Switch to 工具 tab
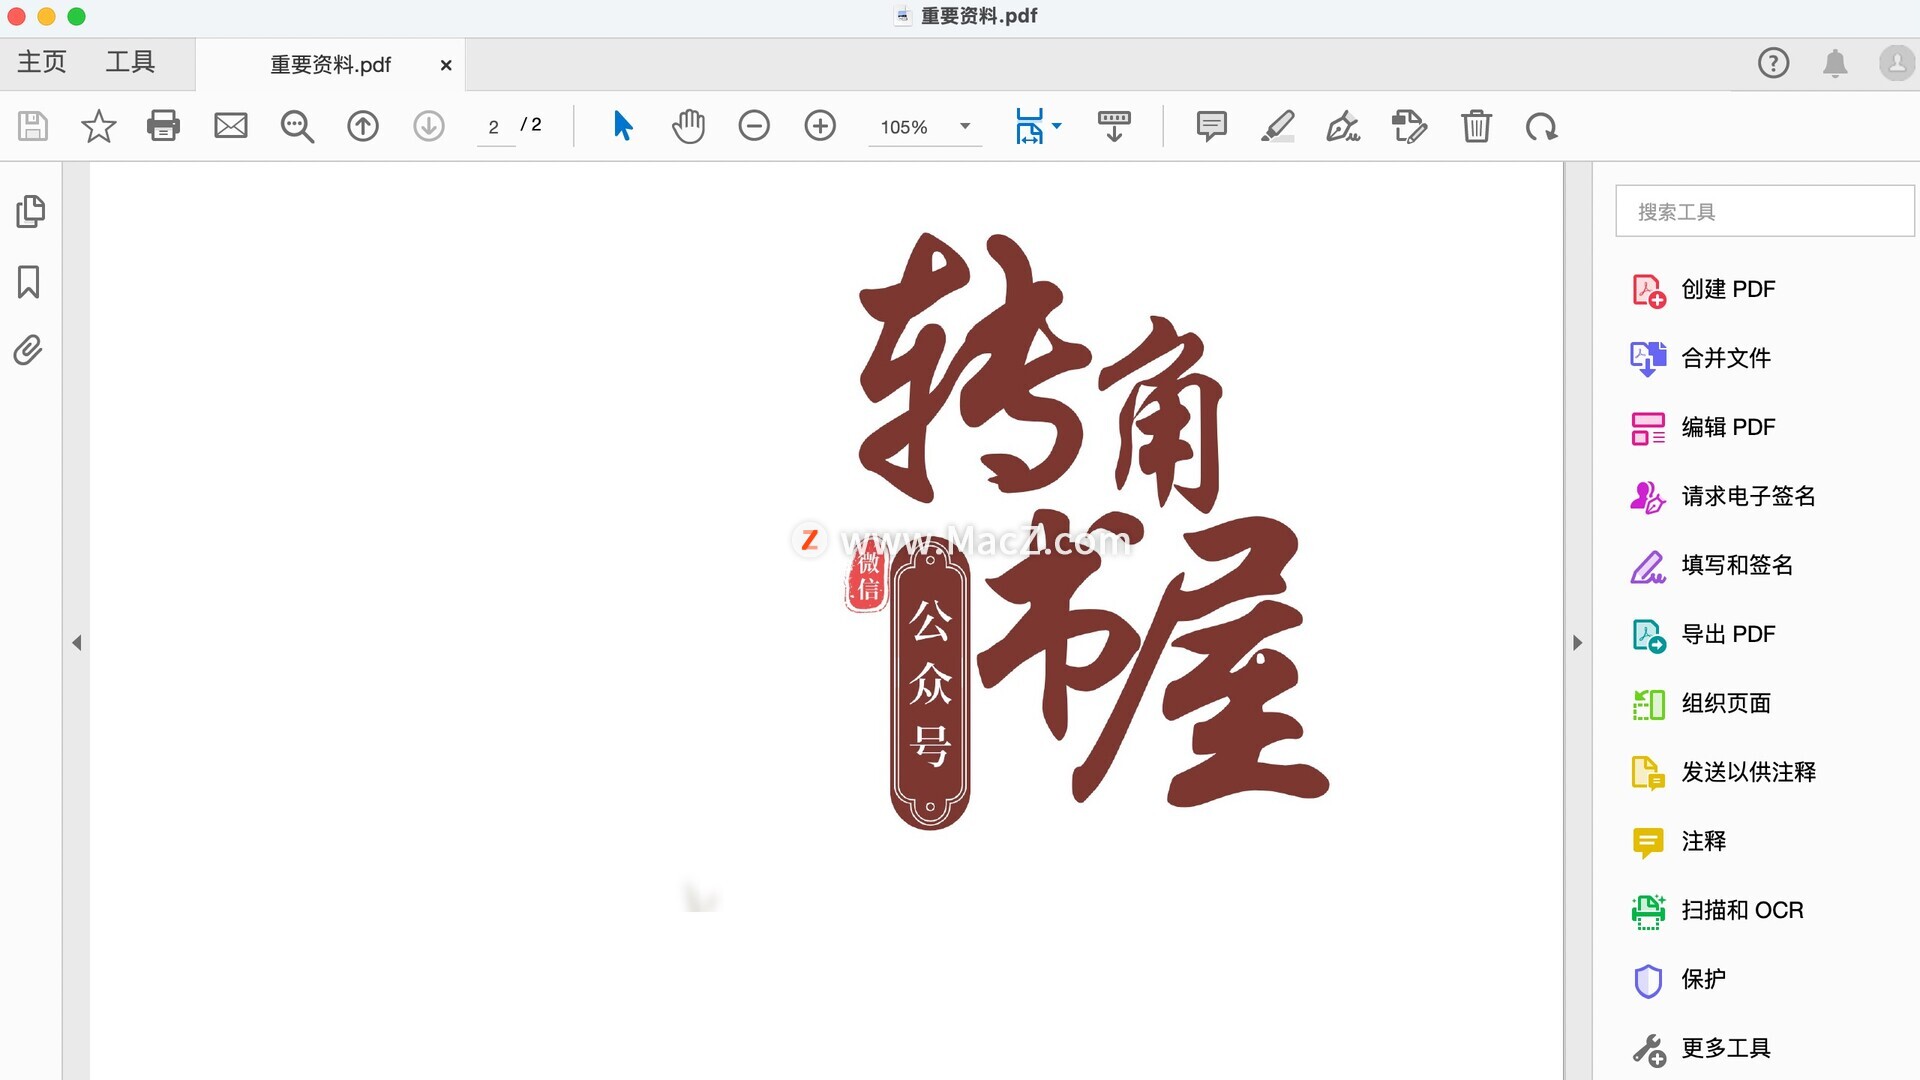 pos(130,62)
